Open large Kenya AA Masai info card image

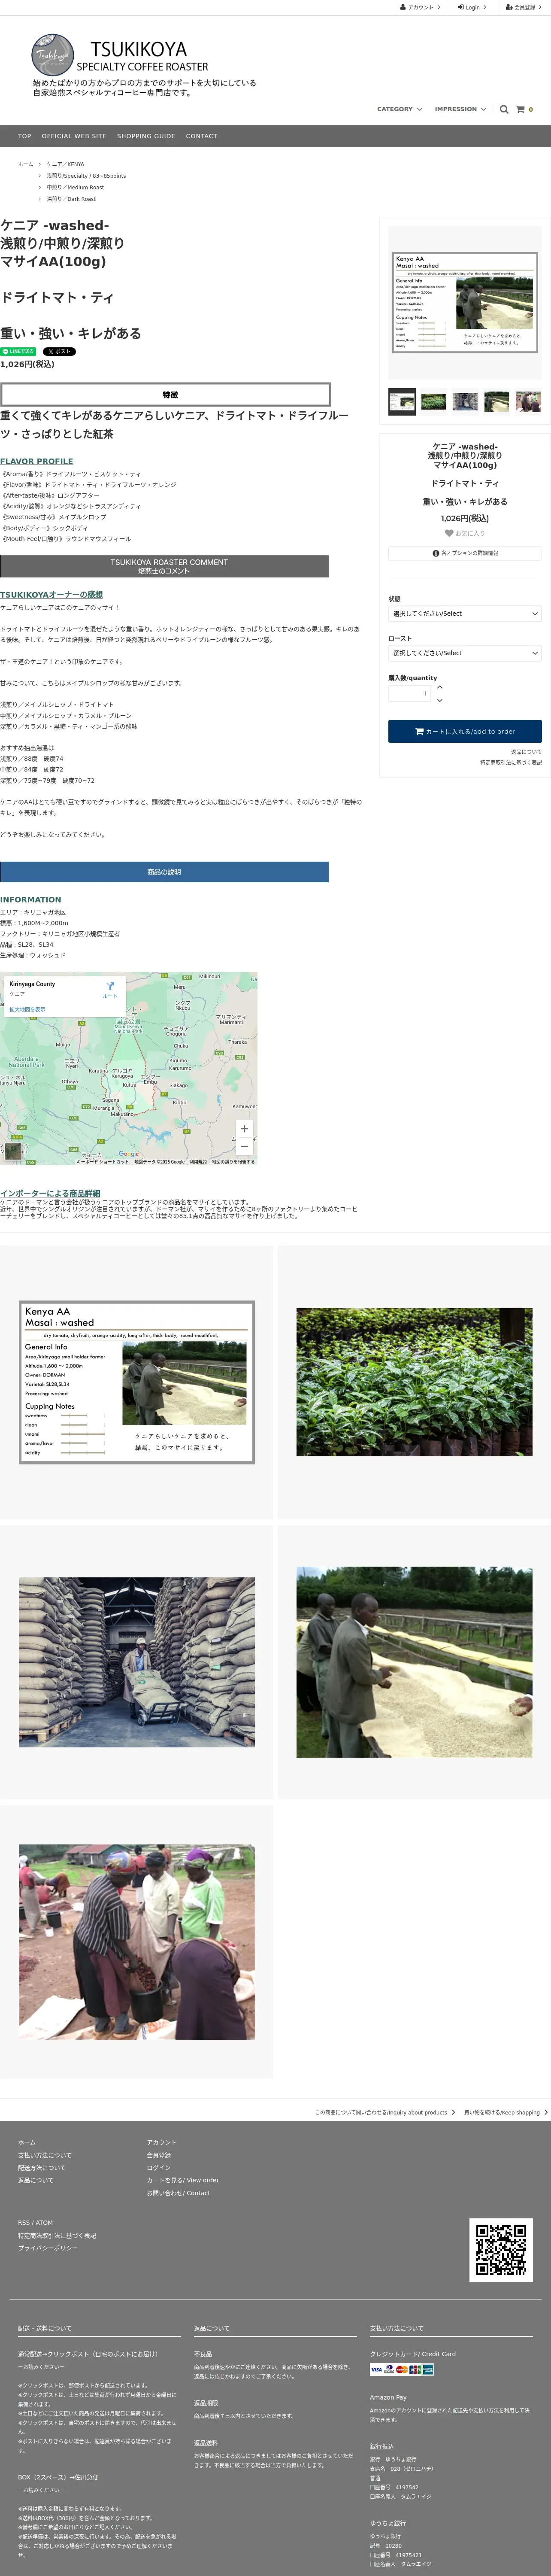coord(137,1382)
